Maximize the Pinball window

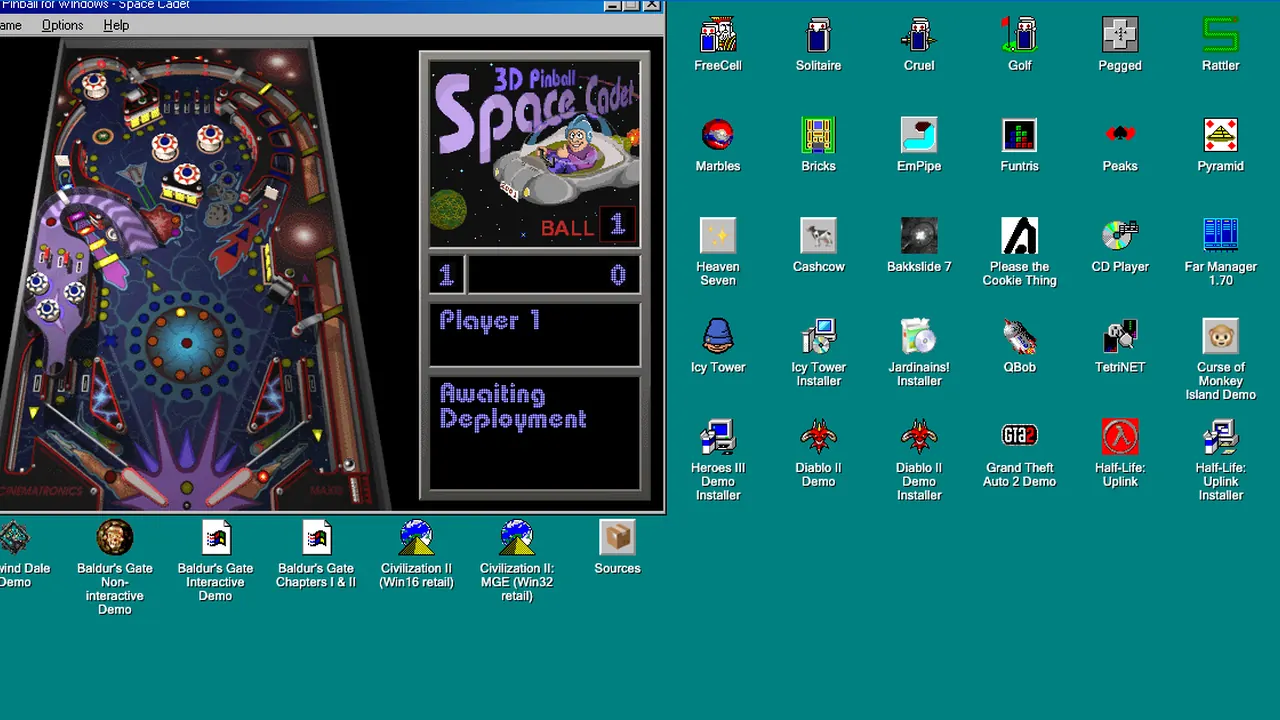632,5
